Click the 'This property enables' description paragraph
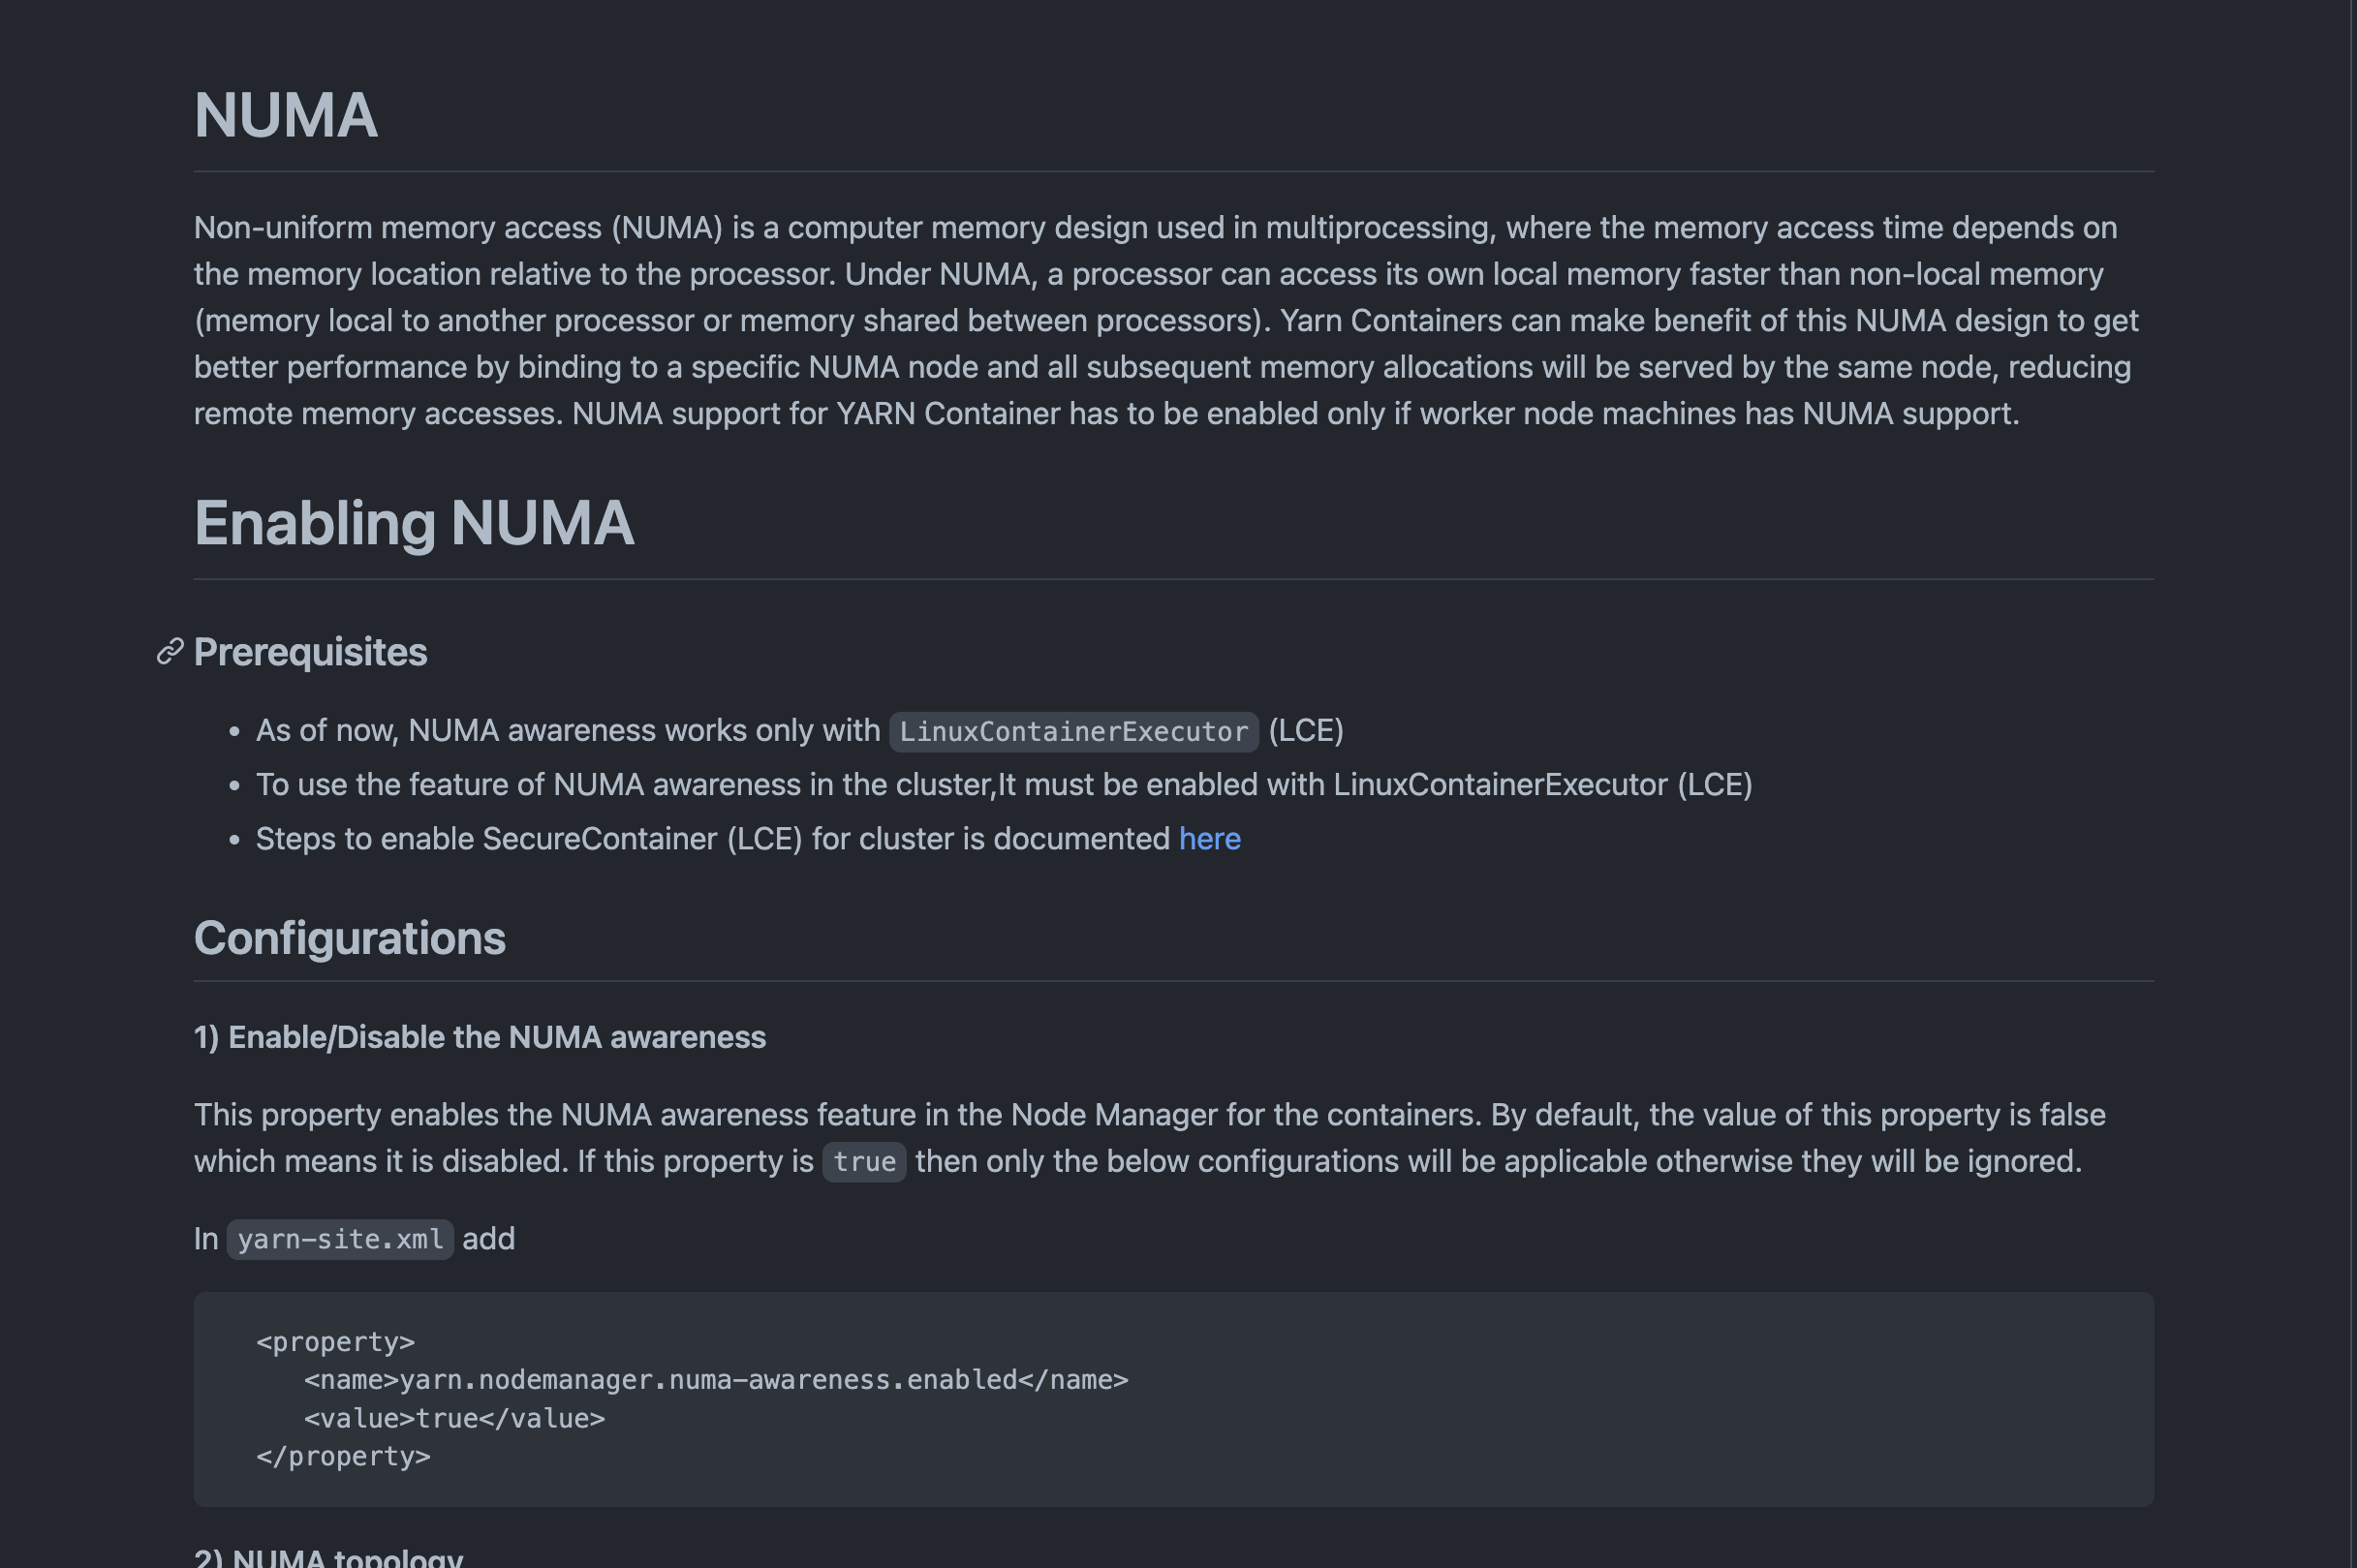The height and width of the screenshot is (1568, 2357). (1150, 1138)
